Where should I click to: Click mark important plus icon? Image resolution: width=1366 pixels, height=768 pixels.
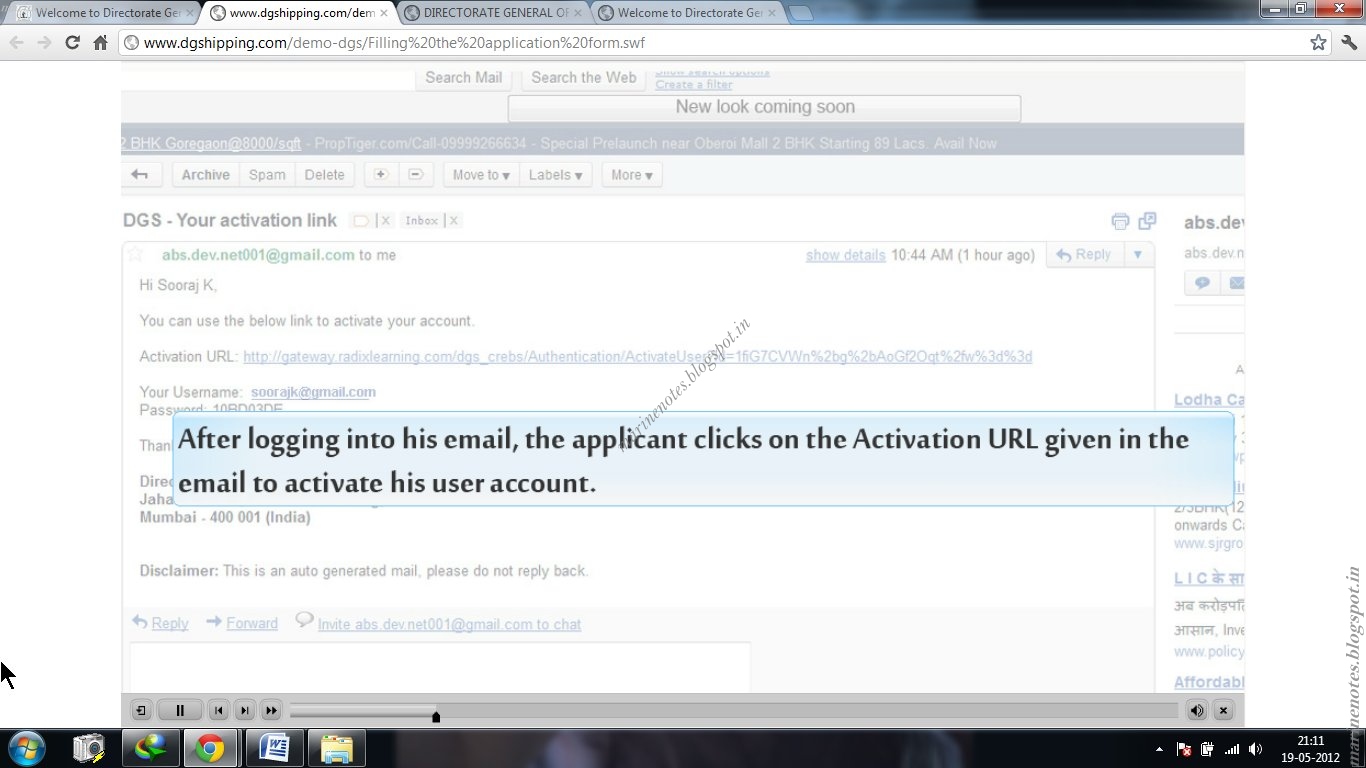tap(381, 175)
